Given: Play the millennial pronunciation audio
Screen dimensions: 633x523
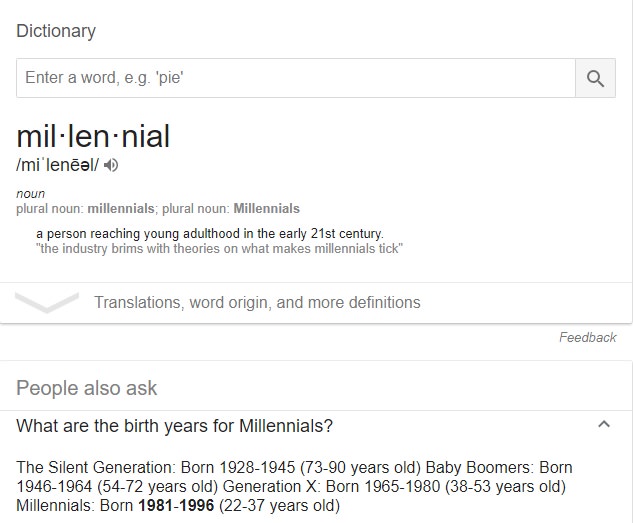Looking at the screenshot, I should click(x=111, y=165).
